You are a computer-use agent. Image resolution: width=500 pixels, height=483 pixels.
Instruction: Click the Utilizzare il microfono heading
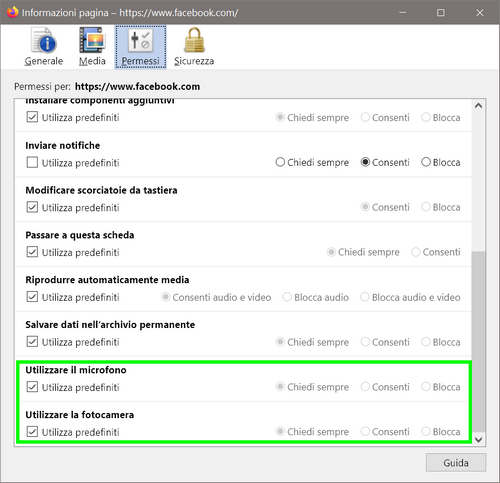click(x=76, y=370)
